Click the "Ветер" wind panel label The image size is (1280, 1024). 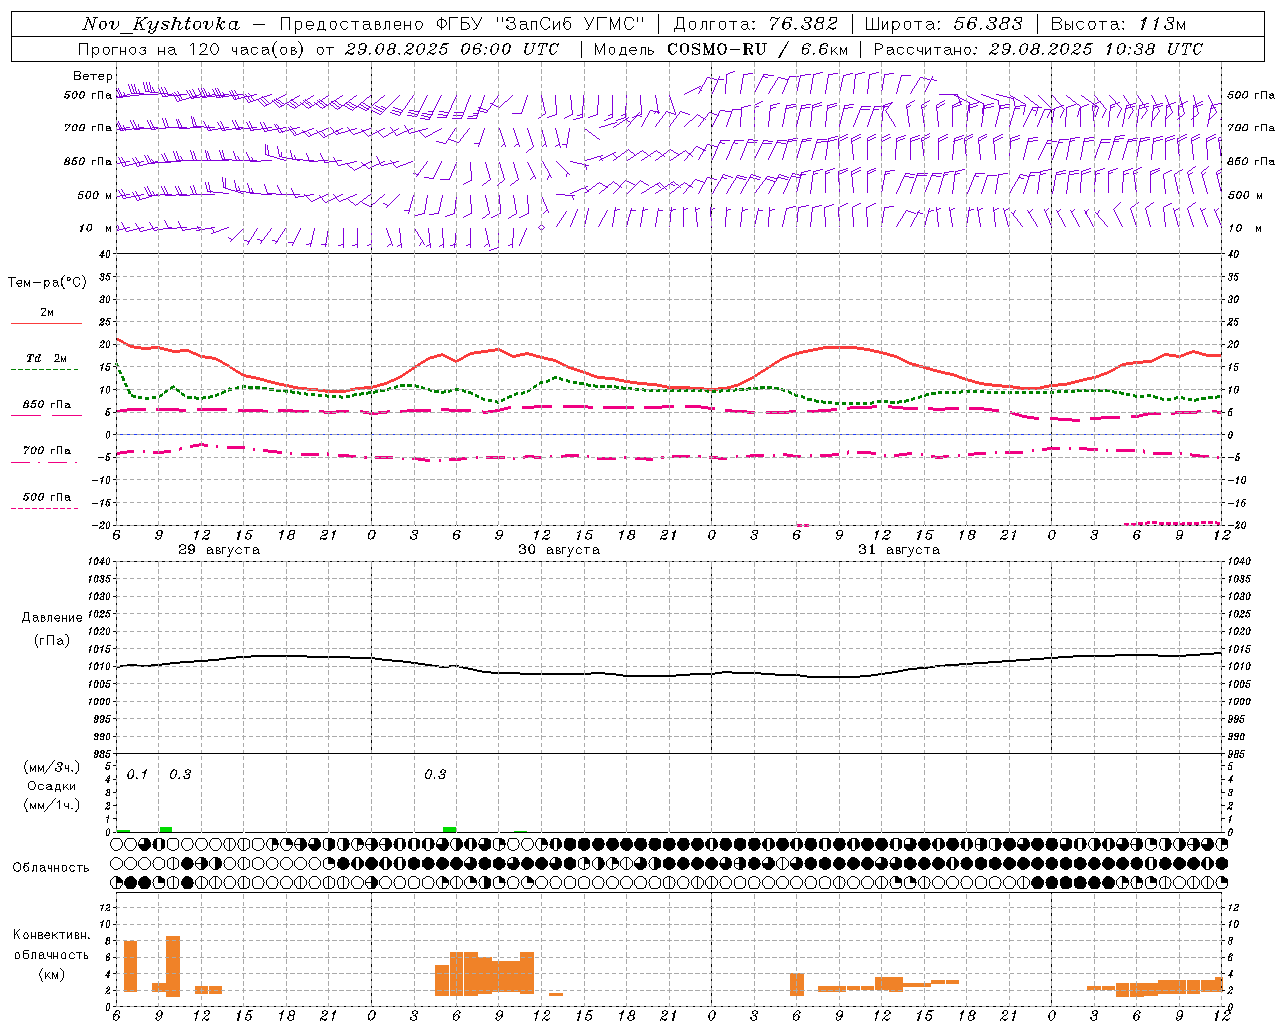pos(93,76)
